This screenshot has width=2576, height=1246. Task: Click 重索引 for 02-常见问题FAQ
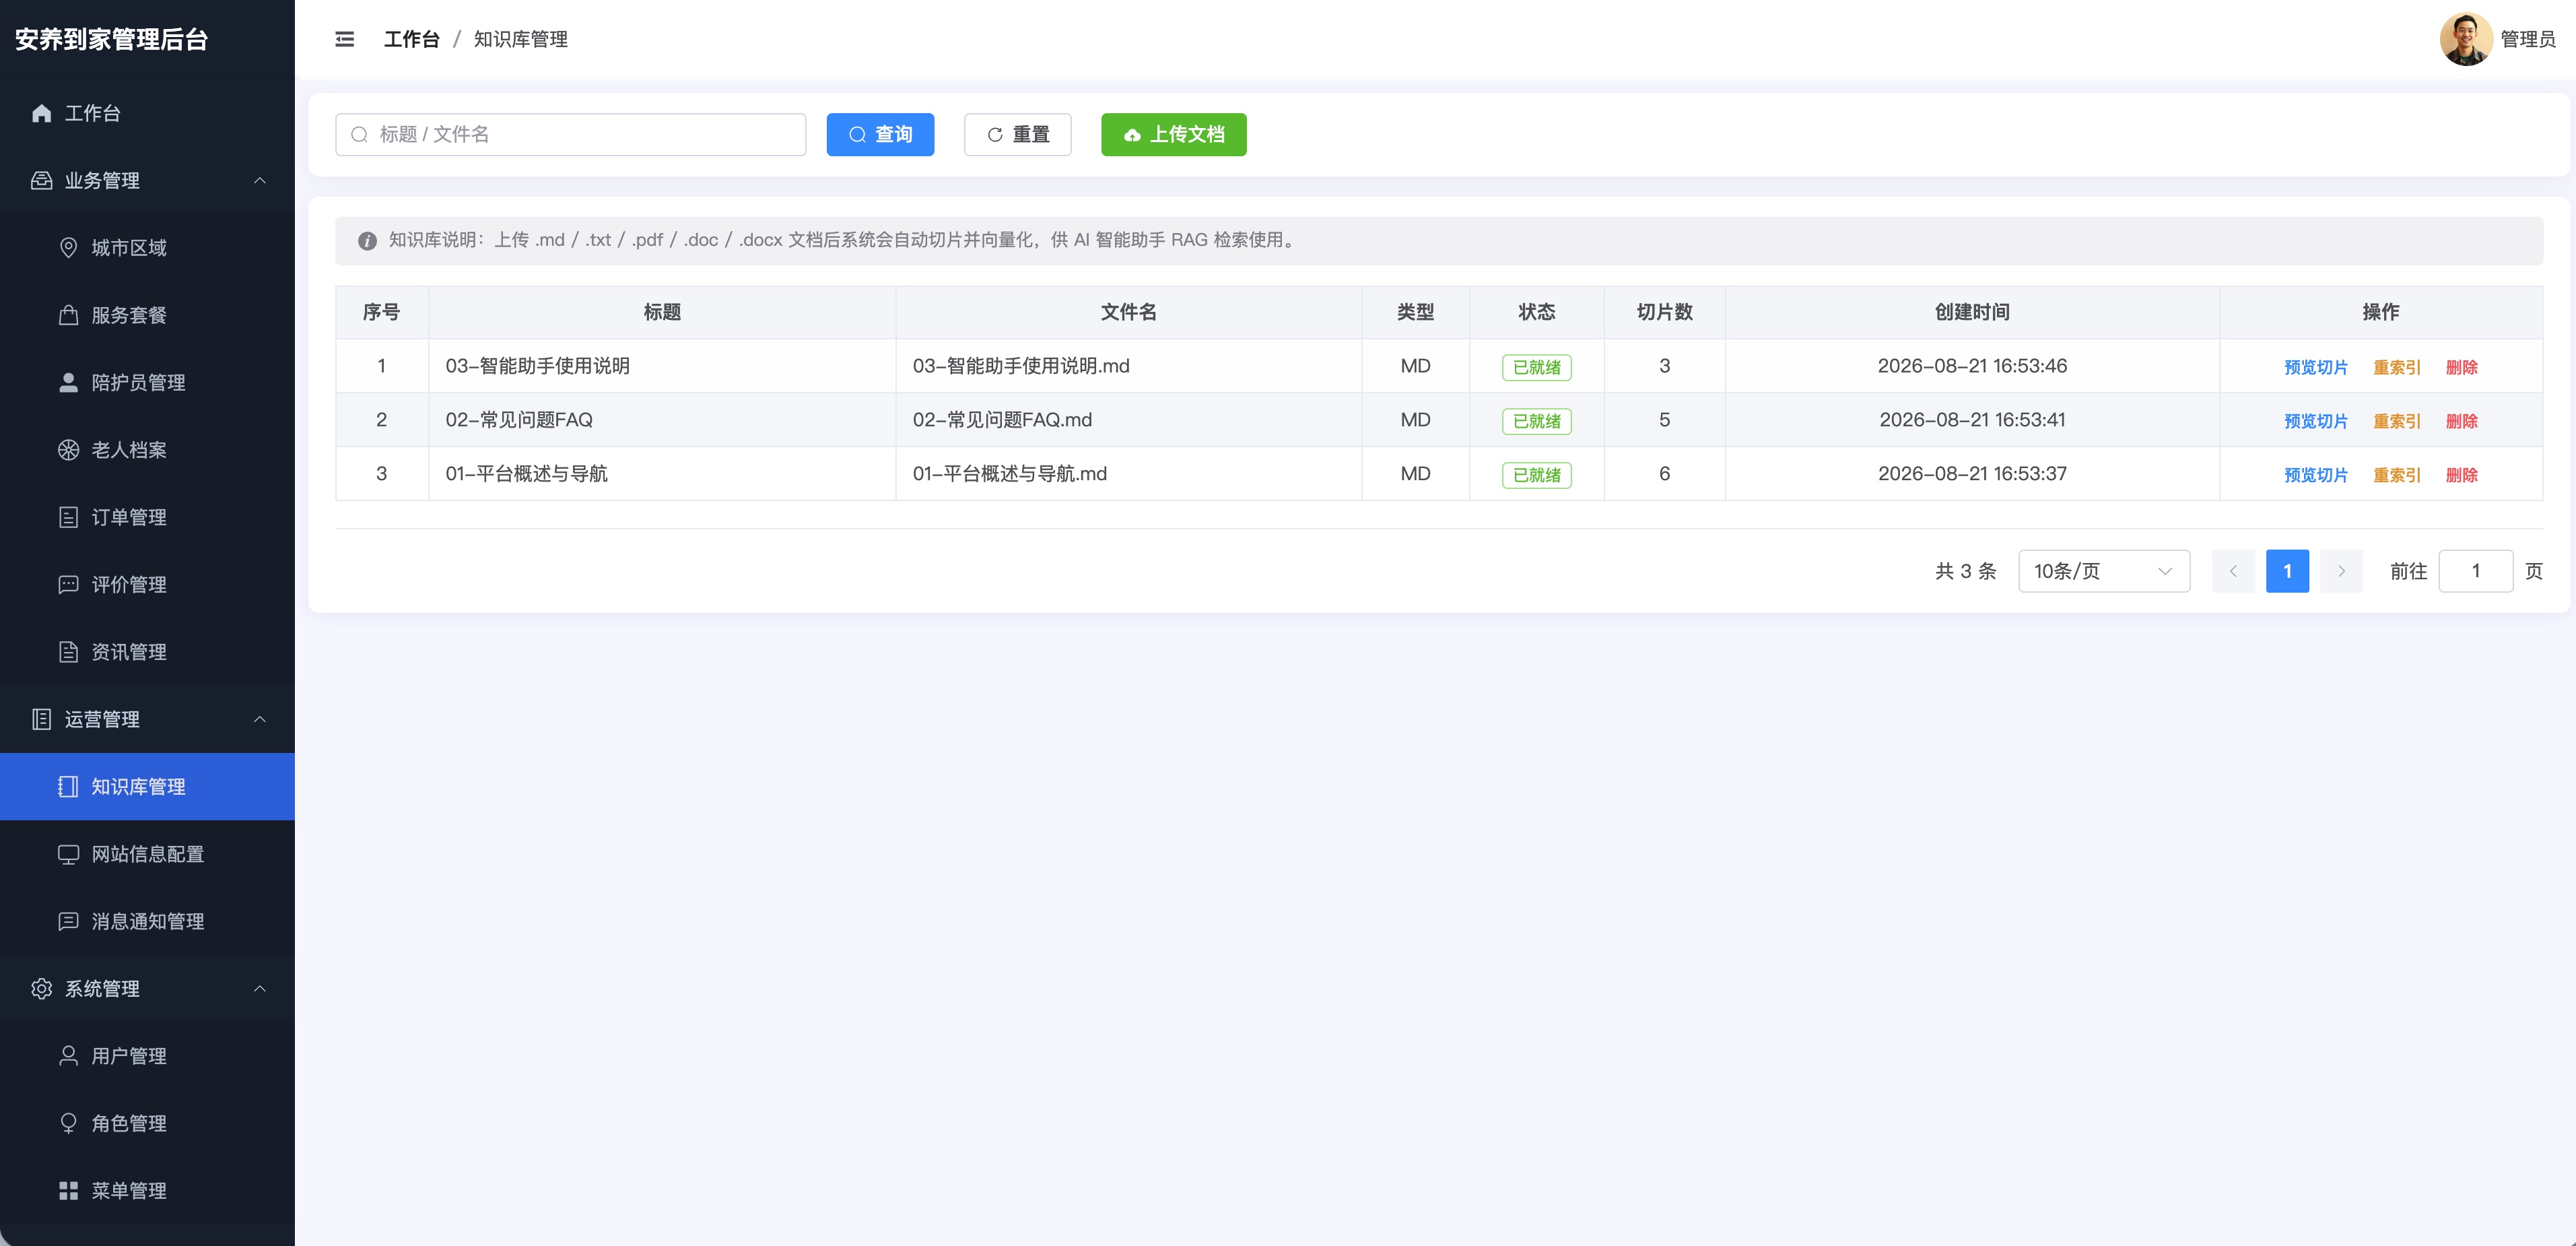pos(2397,421)
